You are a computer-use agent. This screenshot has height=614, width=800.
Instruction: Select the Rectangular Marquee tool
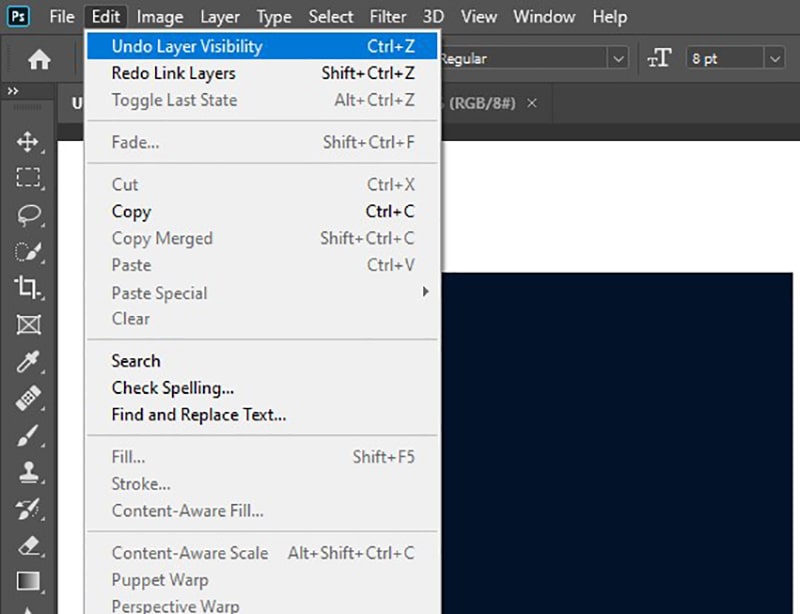(x=27, y=178)
